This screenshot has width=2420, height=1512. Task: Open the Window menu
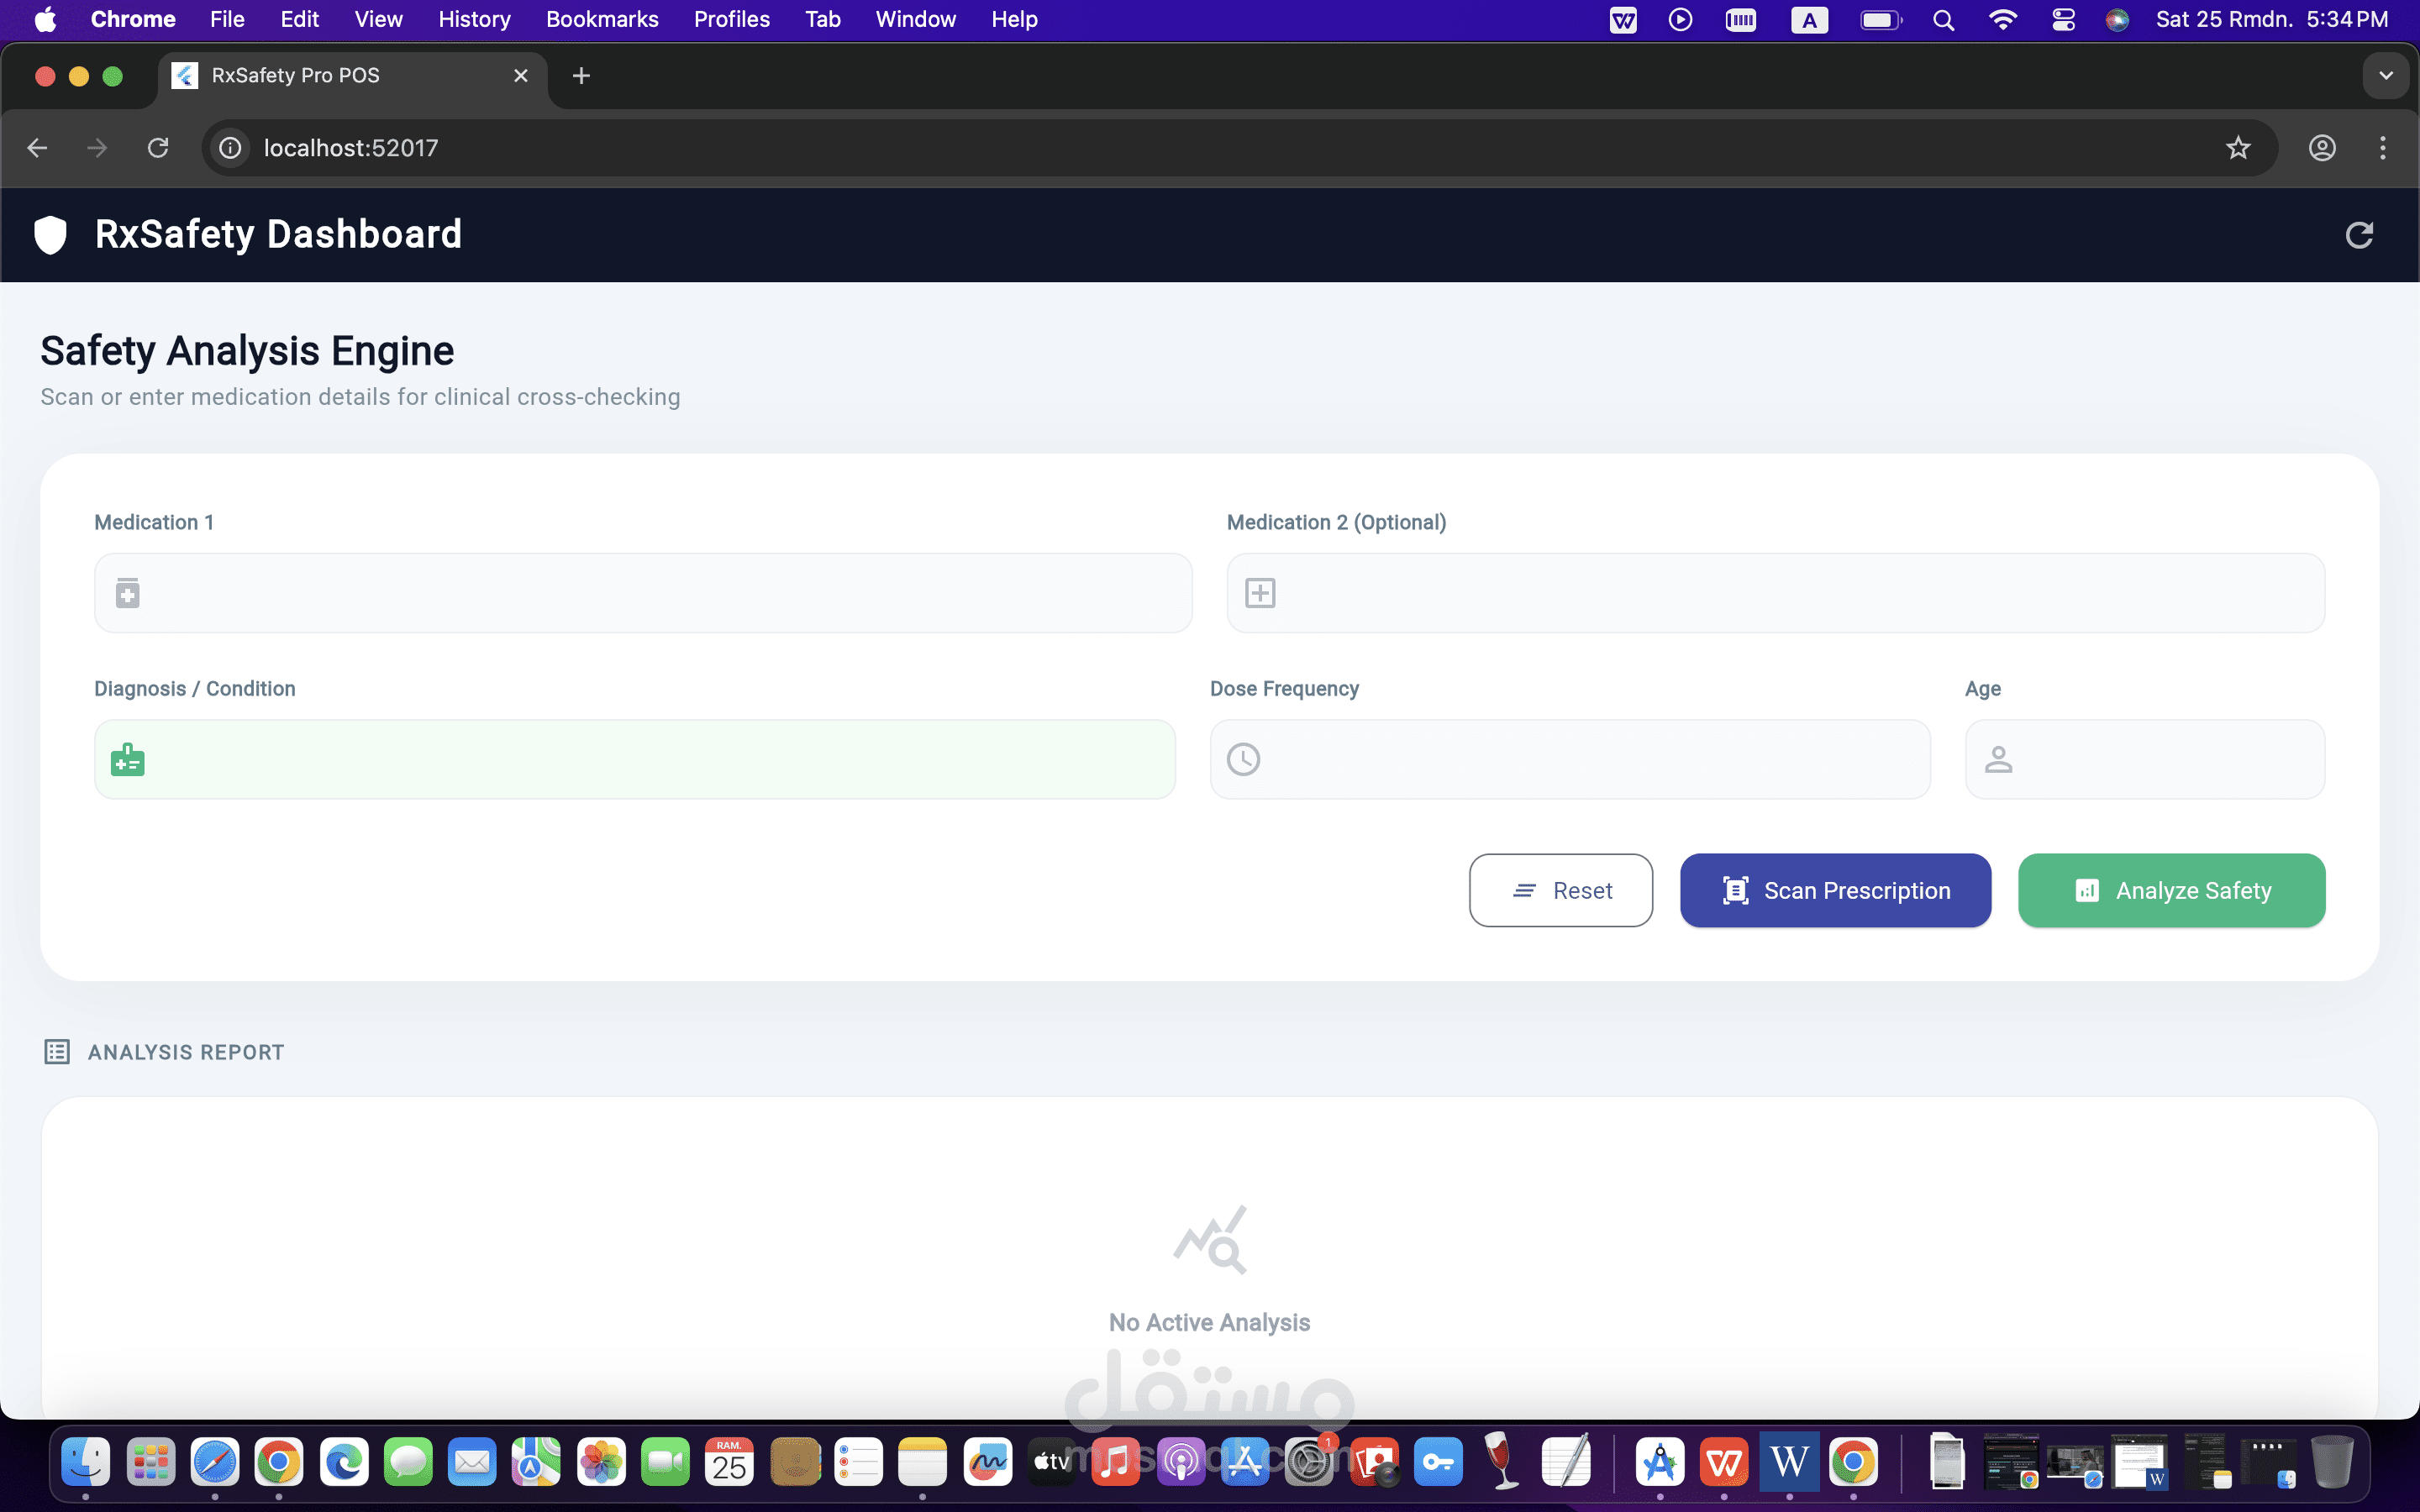[916, 20]
